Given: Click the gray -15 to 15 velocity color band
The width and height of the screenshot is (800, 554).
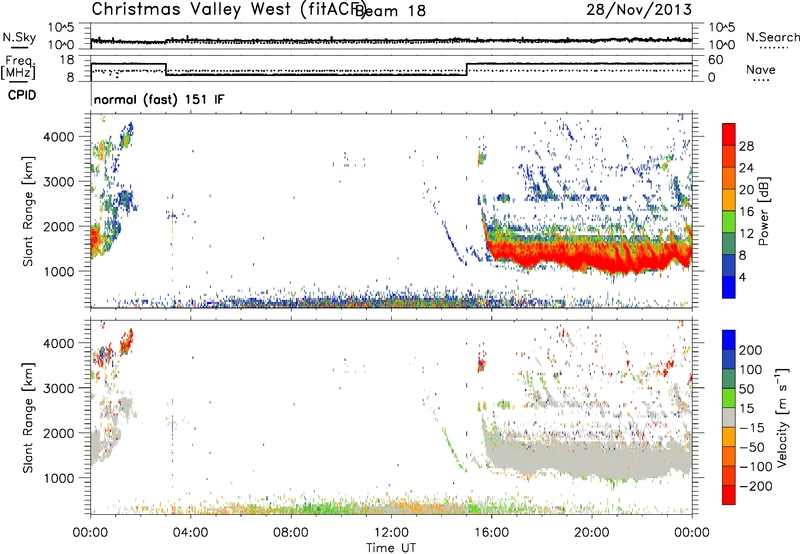Looking at the screenshot, I should (x=729, y=417).
